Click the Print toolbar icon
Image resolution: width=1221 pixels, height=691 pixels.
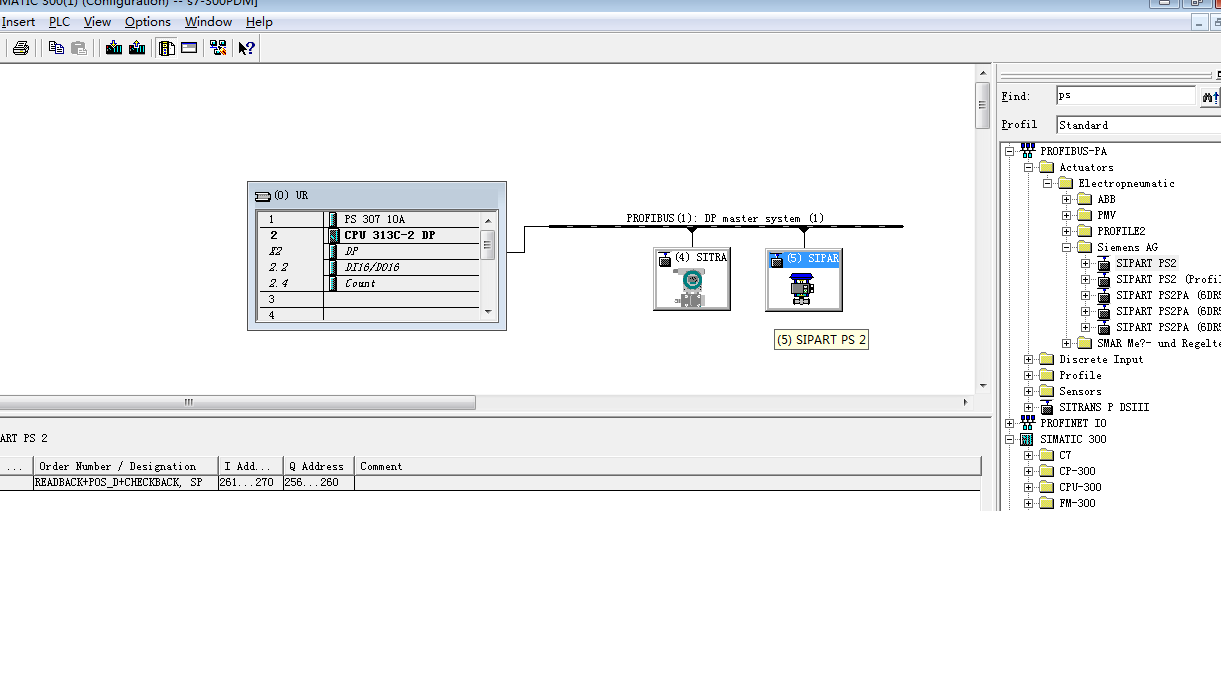(20, 47)
